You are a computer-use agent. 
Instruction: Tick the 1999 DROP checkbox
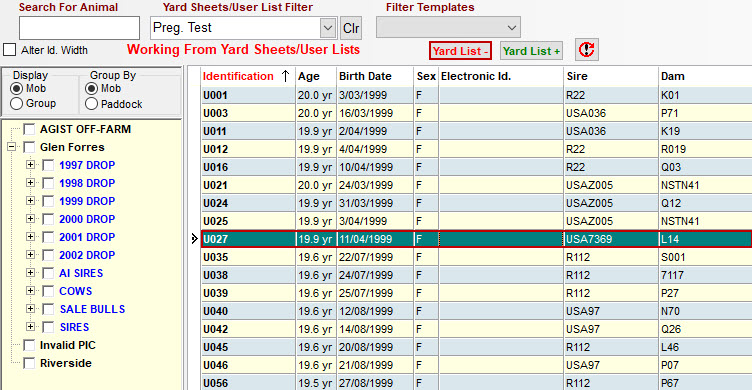pyautogui.click(x=48, y=201)
